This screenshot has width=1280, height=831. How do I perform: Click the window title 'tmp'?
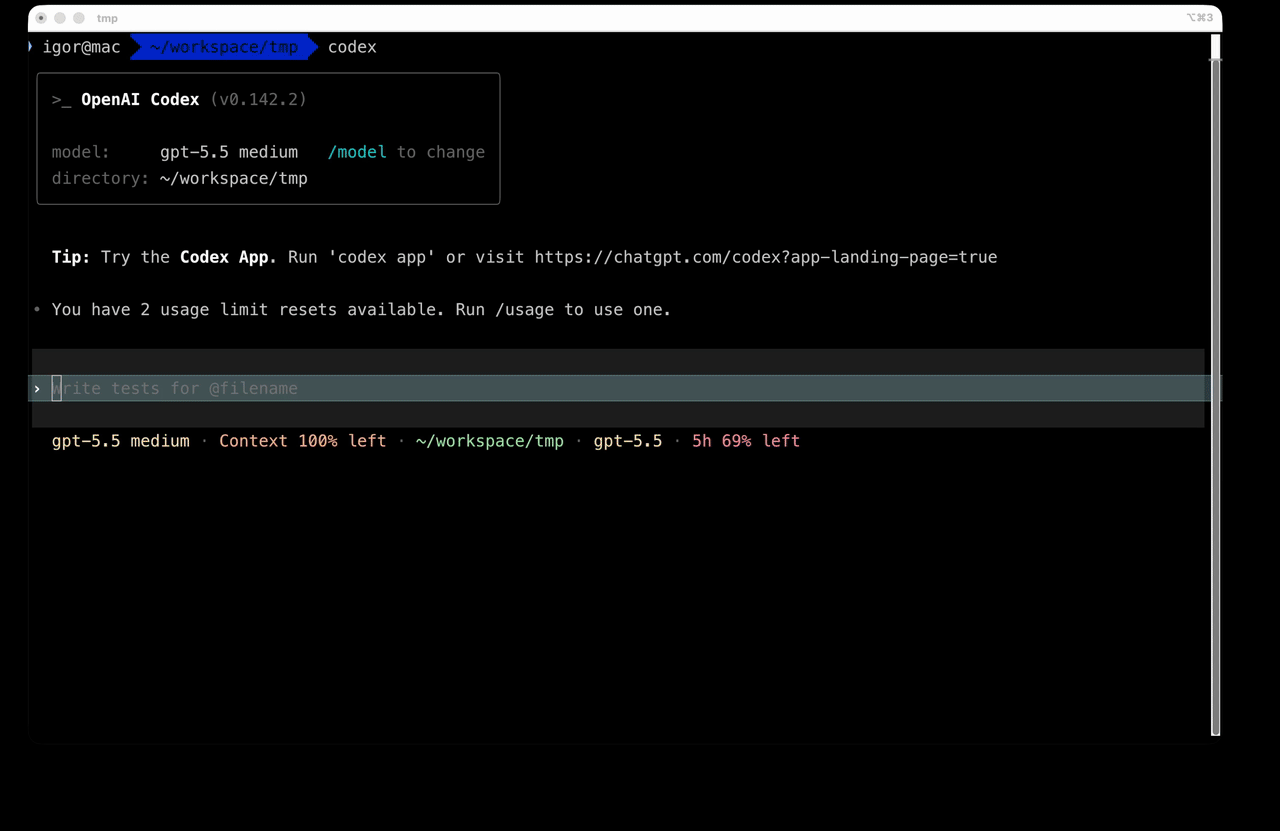(x=107, y=18)
